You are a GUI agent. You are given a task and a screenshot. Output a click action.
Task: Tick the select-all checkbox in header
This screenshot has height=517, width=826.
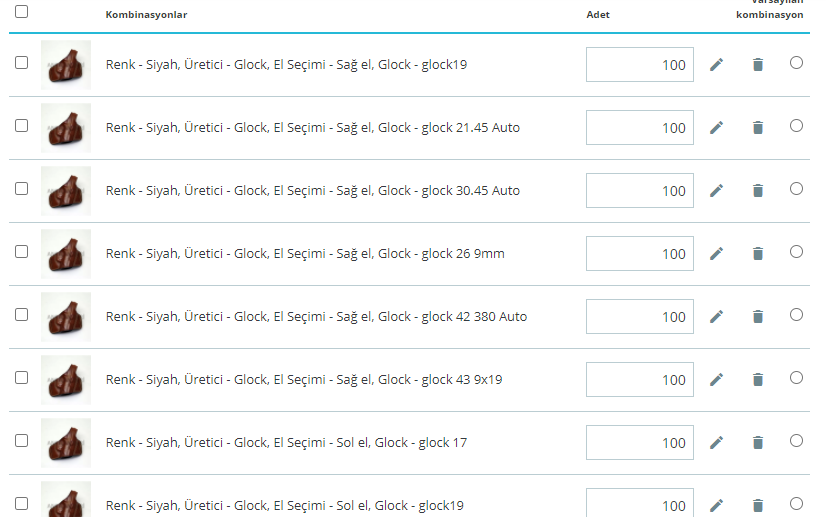22,11
